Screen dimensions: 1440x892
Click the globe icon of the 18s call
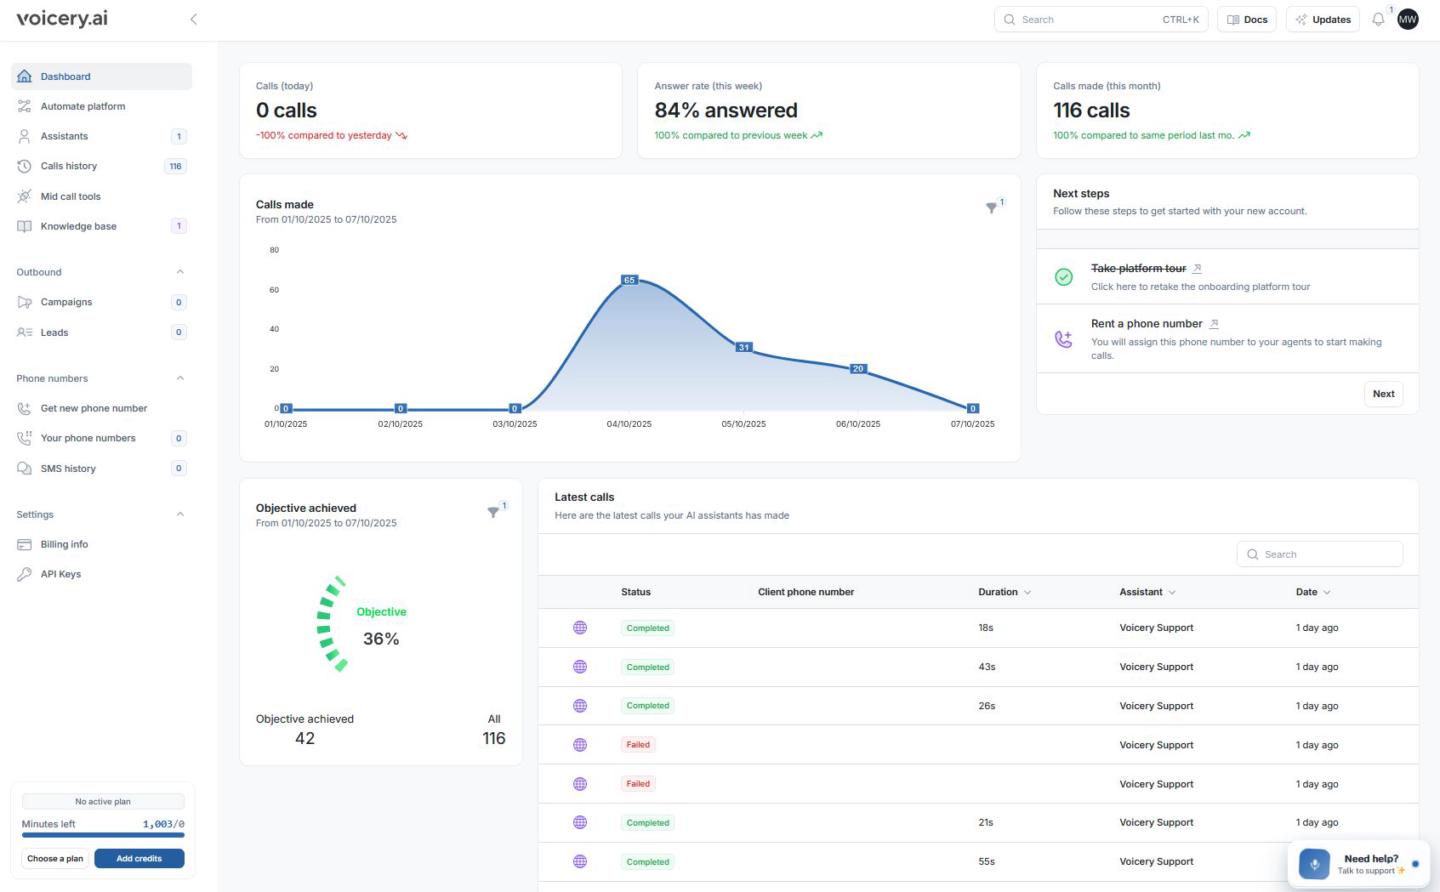coord(580,628)
